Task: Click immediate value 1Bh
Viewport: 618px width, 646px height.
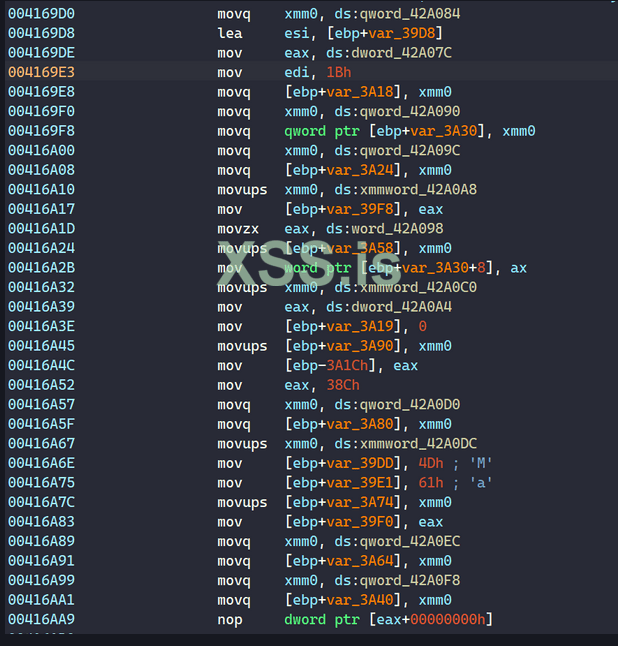Action: [x=339, y=73]
